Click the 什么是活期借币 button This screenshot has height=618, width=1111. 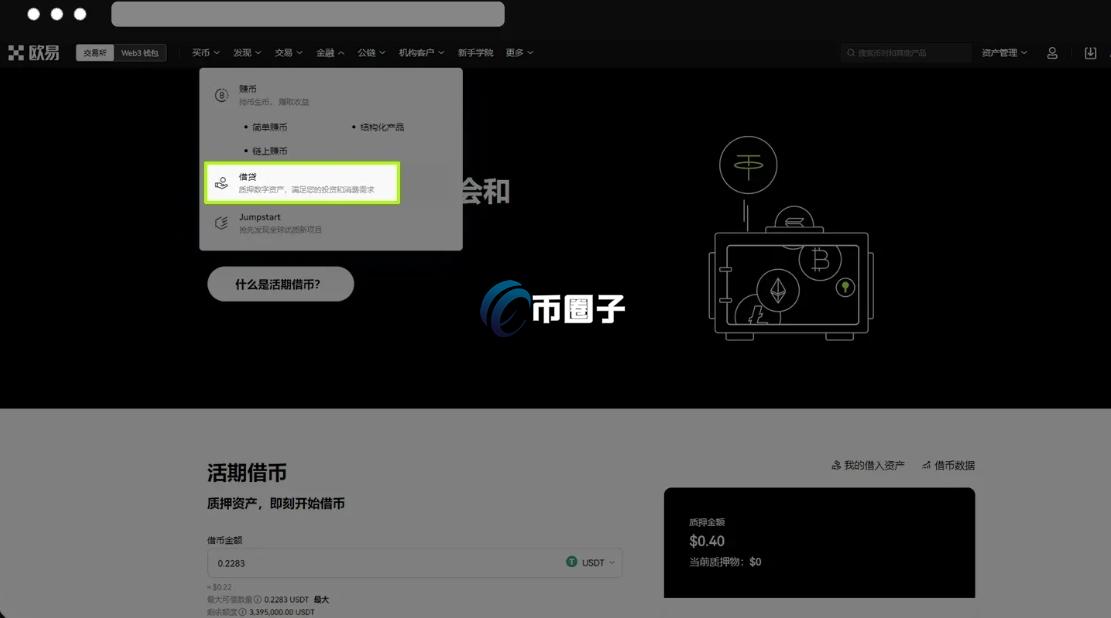280,284
